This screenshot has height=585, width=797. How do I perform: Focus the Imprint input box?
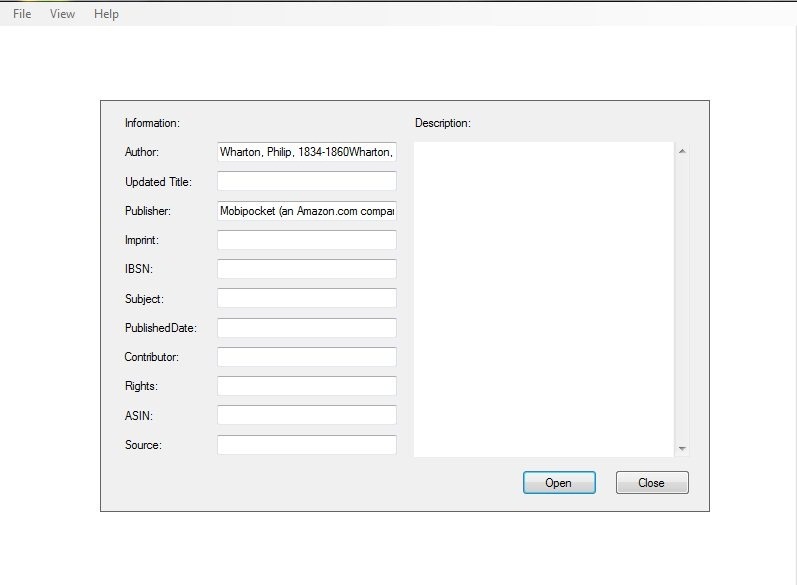point(306,240)
